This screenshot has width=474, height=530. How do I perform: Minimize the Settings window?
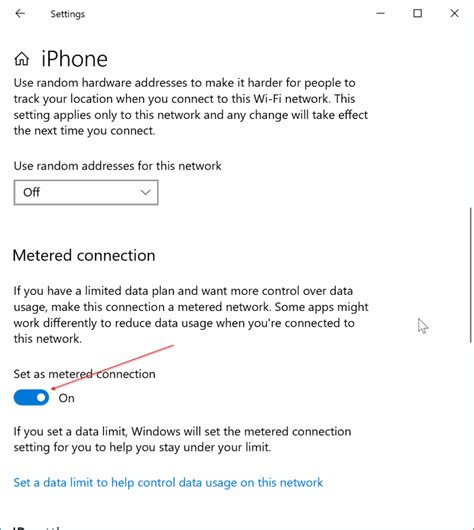(x=381, y=14)
